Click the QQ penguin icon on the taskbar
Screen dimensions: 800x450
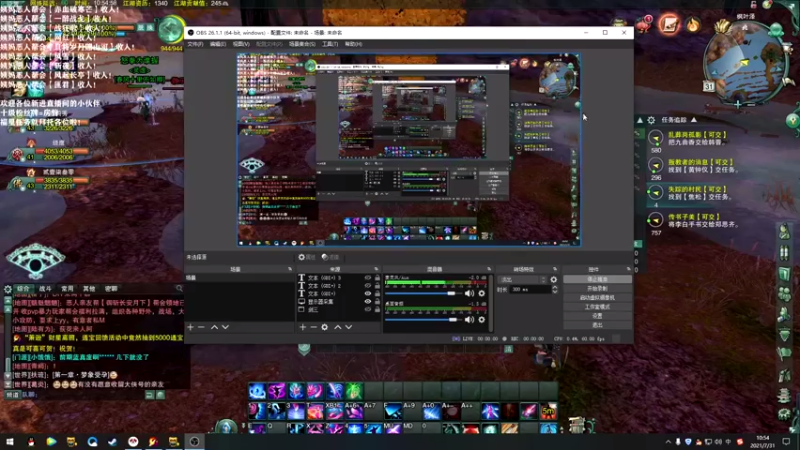click(31, 442)
